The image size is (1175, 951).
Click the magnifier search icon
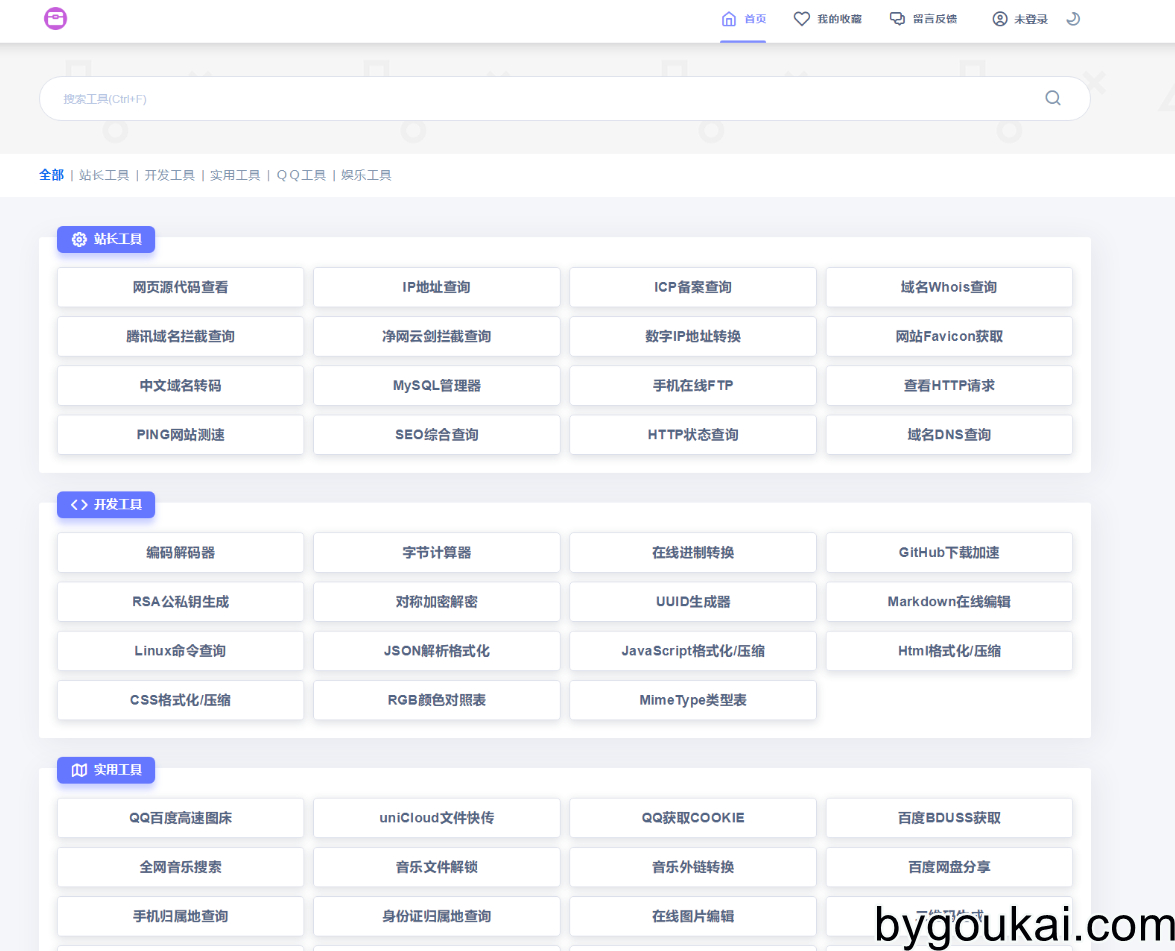[1053, 98]
